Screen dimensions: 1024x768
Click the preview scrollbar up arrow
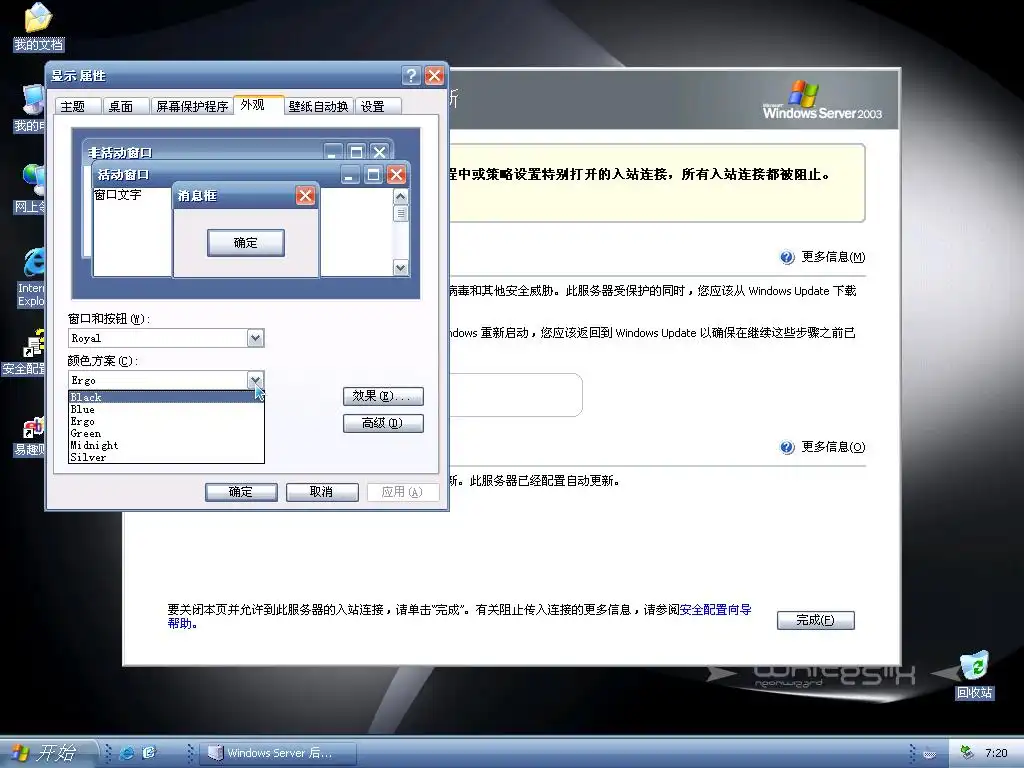pos(400,197)
